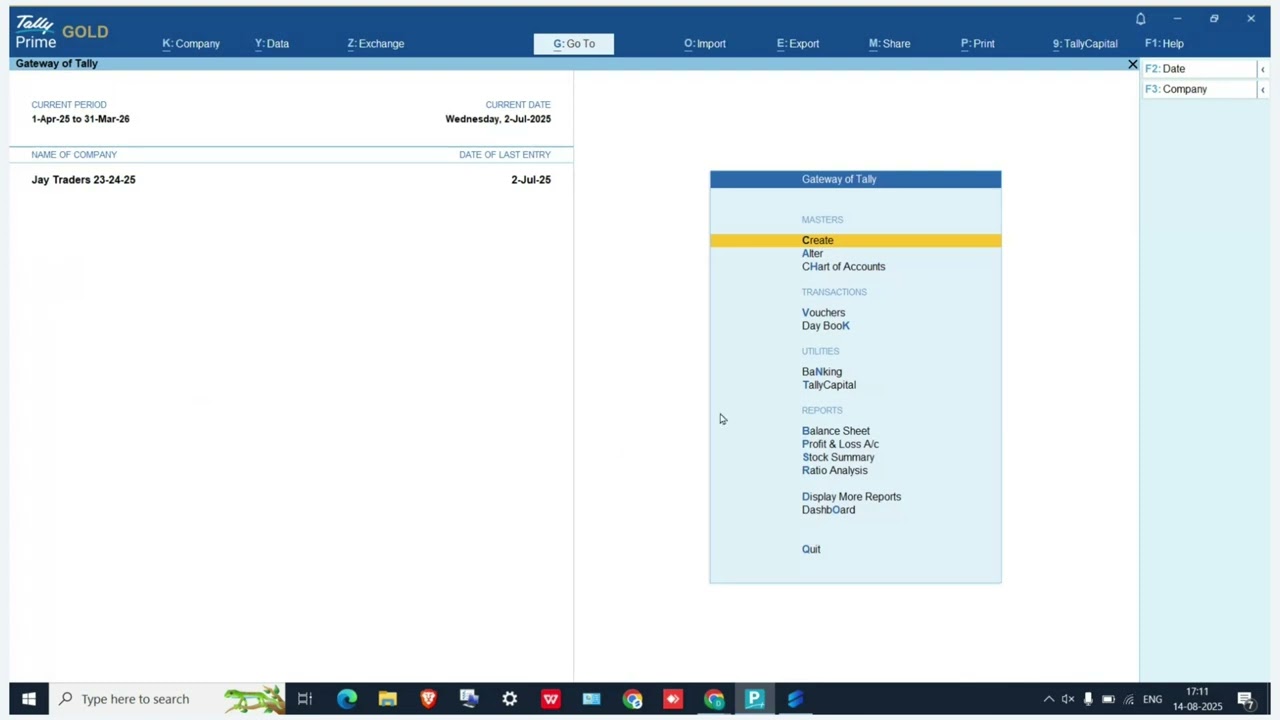Click the battery tray icon
The height and width of the screenshot is (720, 1280).
[1108, 699]
